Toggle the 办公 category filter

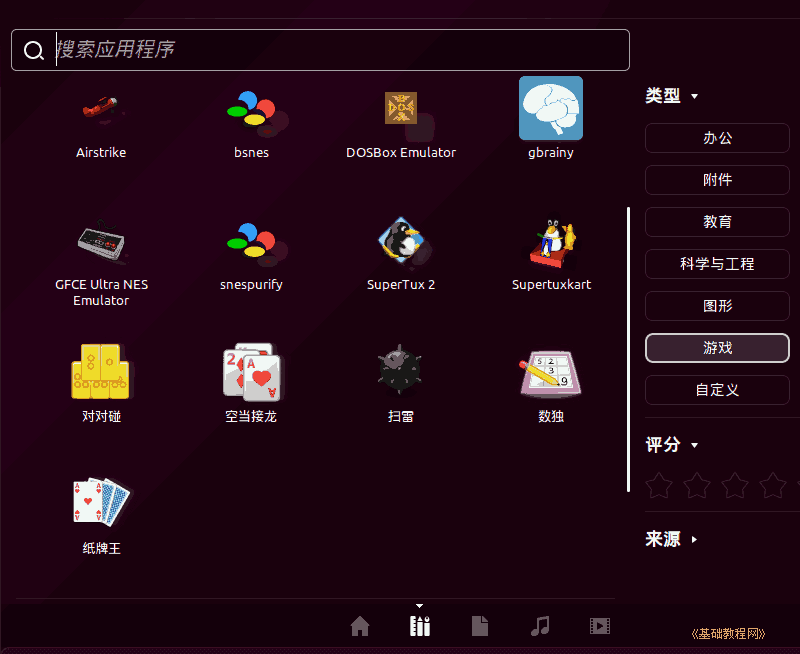point(717,138)
